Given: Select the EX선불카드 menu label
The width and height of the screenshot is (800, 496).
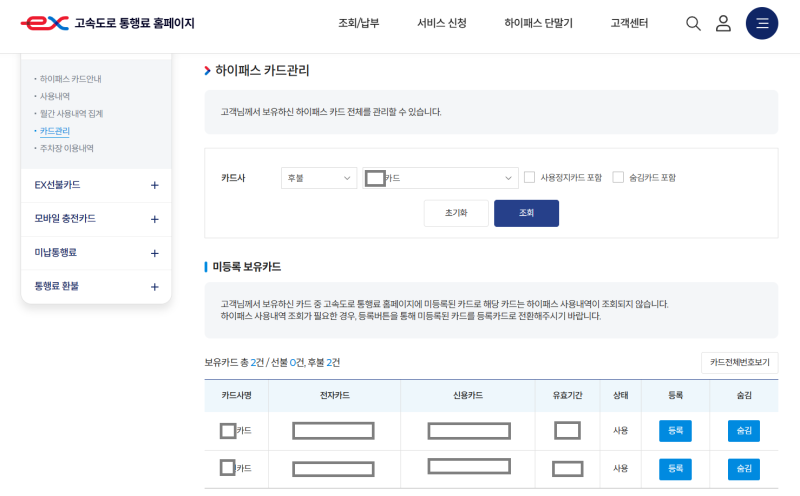Looking at the screenshot, I should point(57,185).
